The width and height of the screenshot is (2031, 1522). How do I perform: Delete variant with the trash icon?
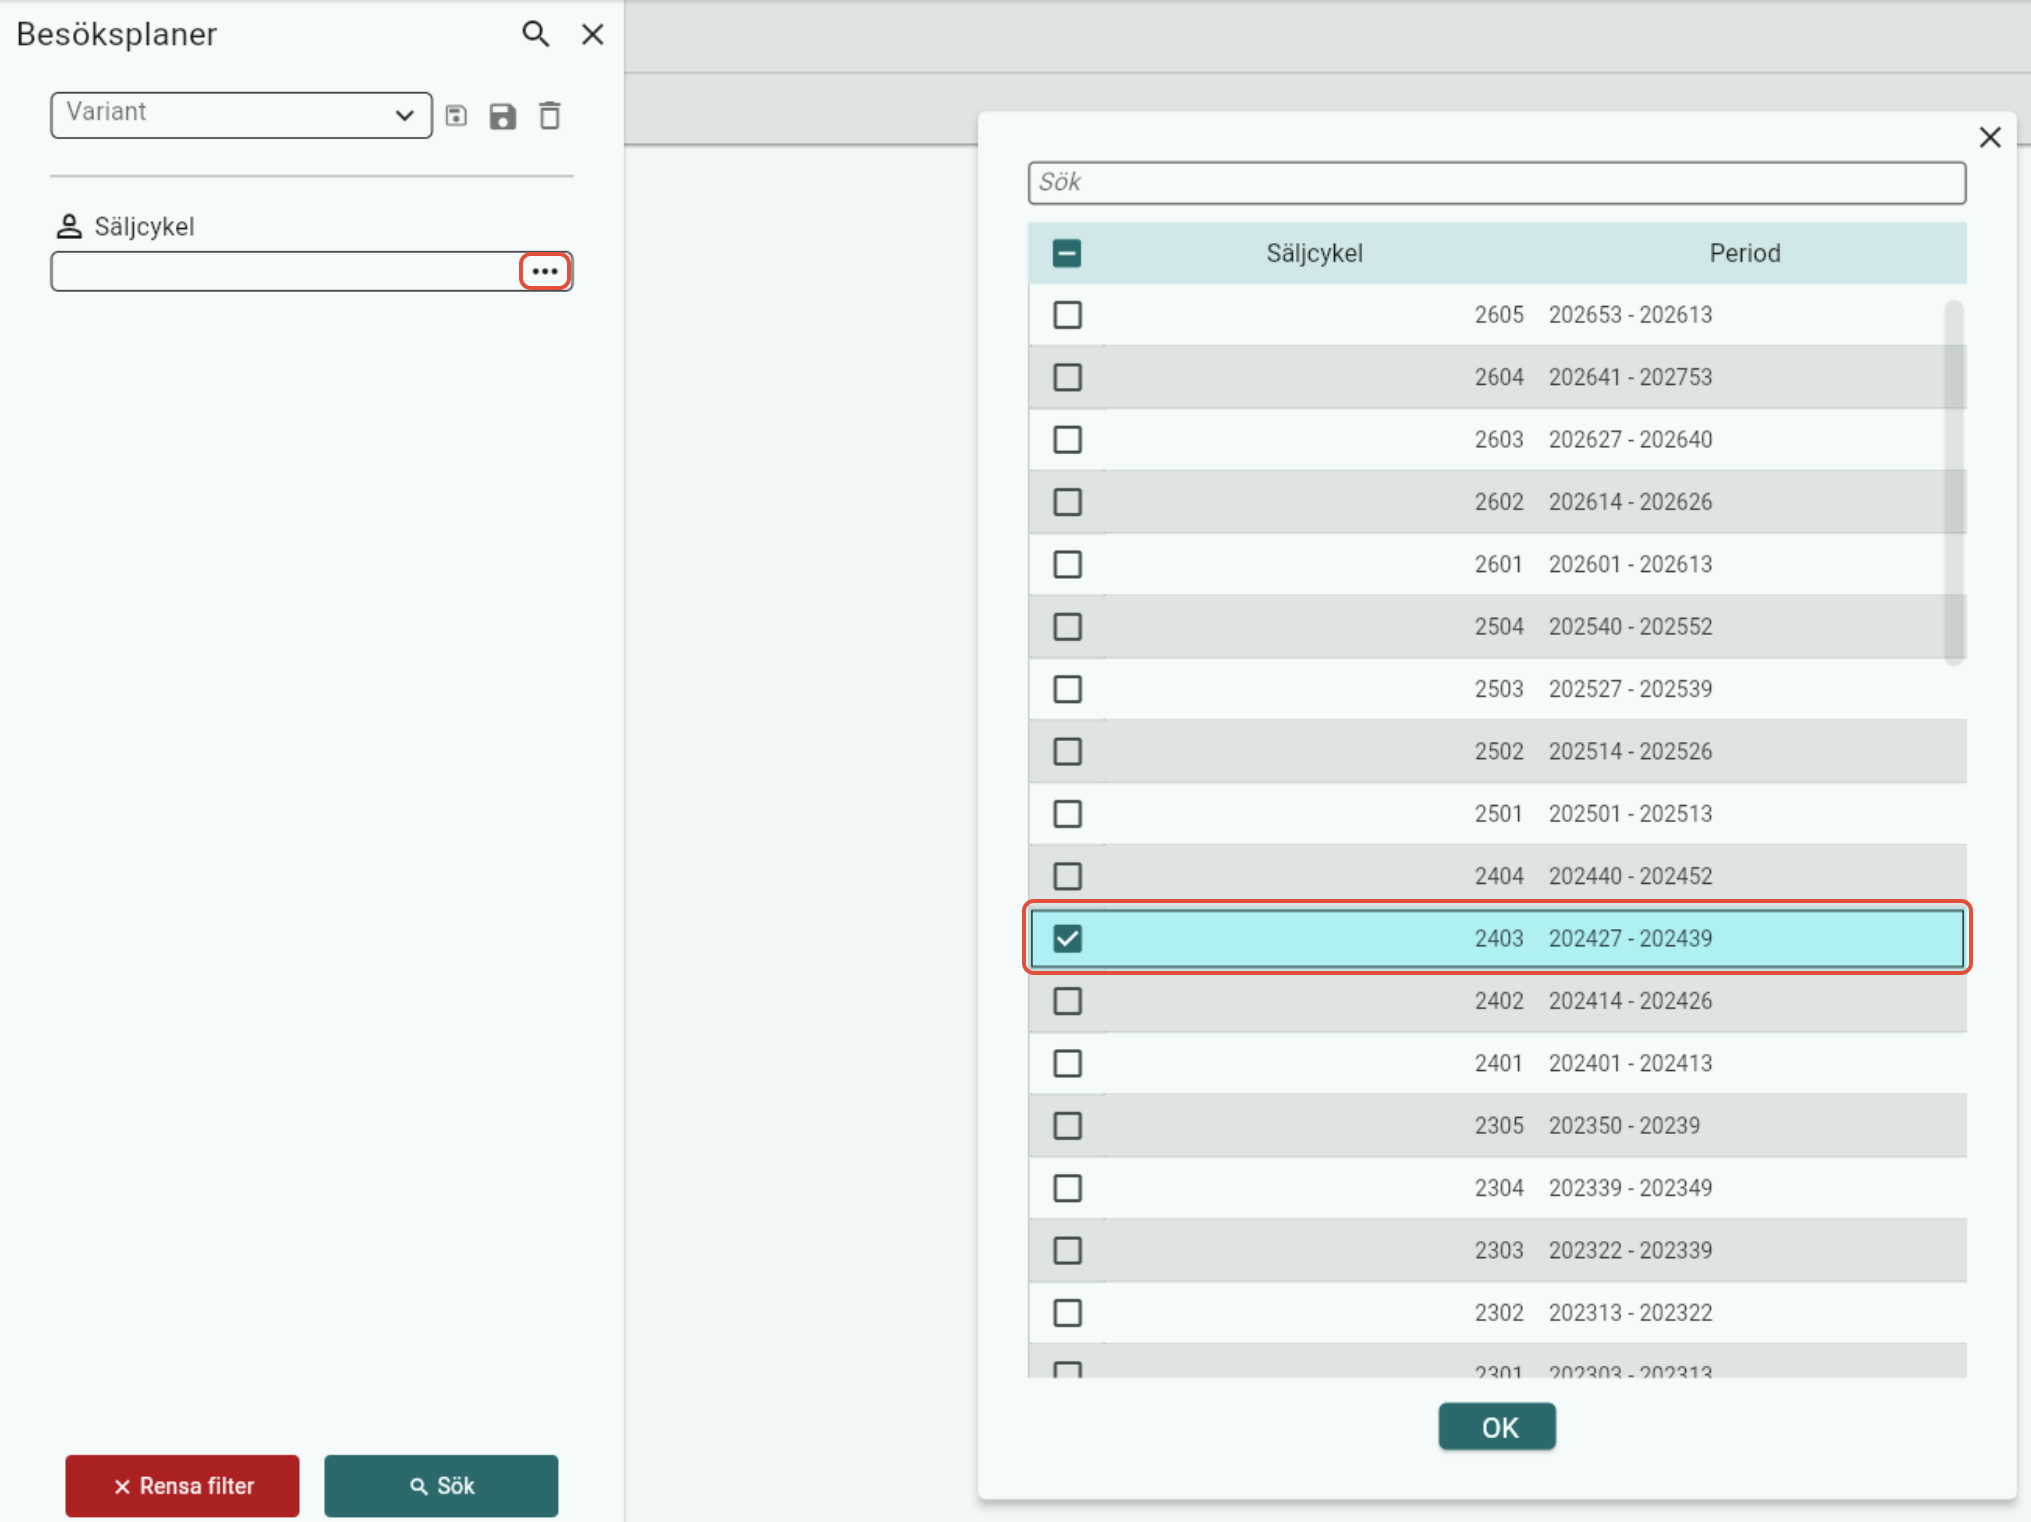[x=549, y=116]
